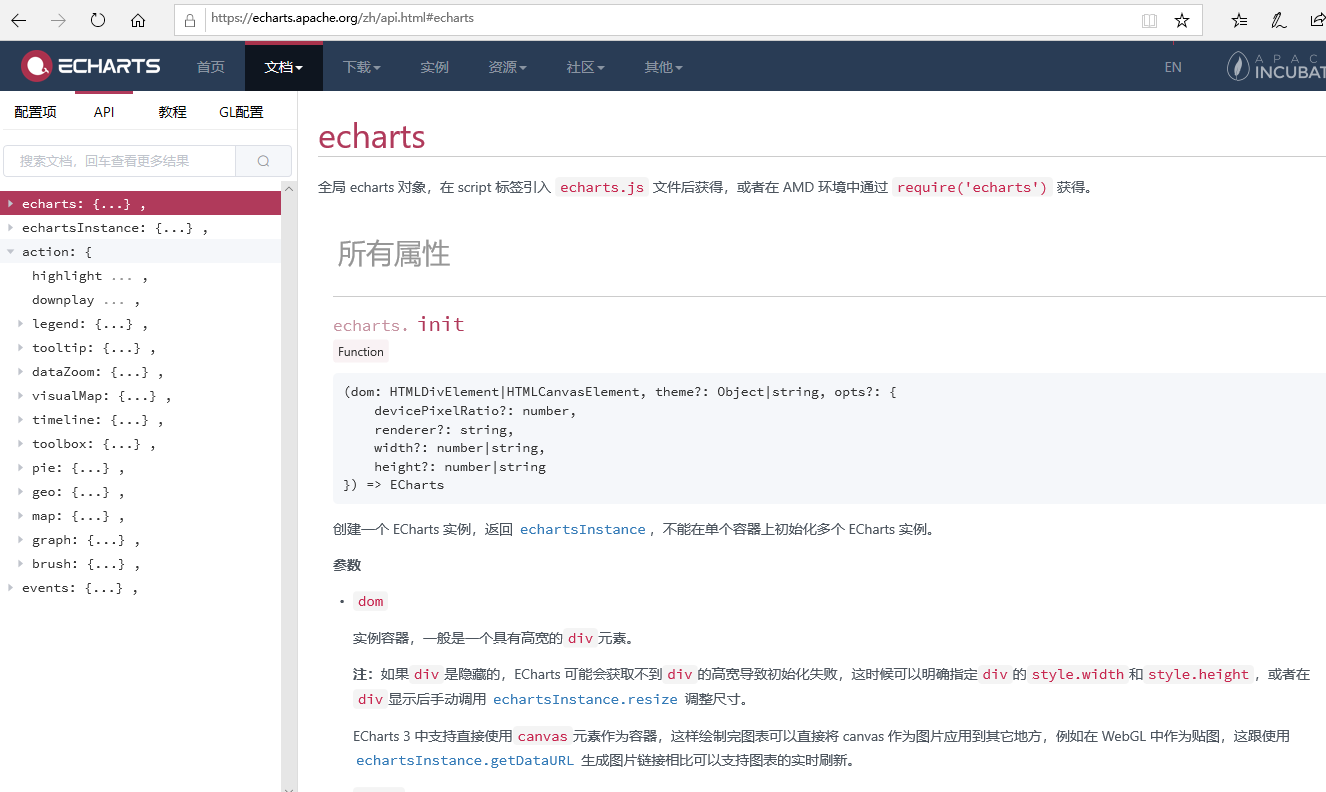This screenshot has width=1326, height=792.
Task: Open the share icon in browser toolbar
Action: [1317, 20]
